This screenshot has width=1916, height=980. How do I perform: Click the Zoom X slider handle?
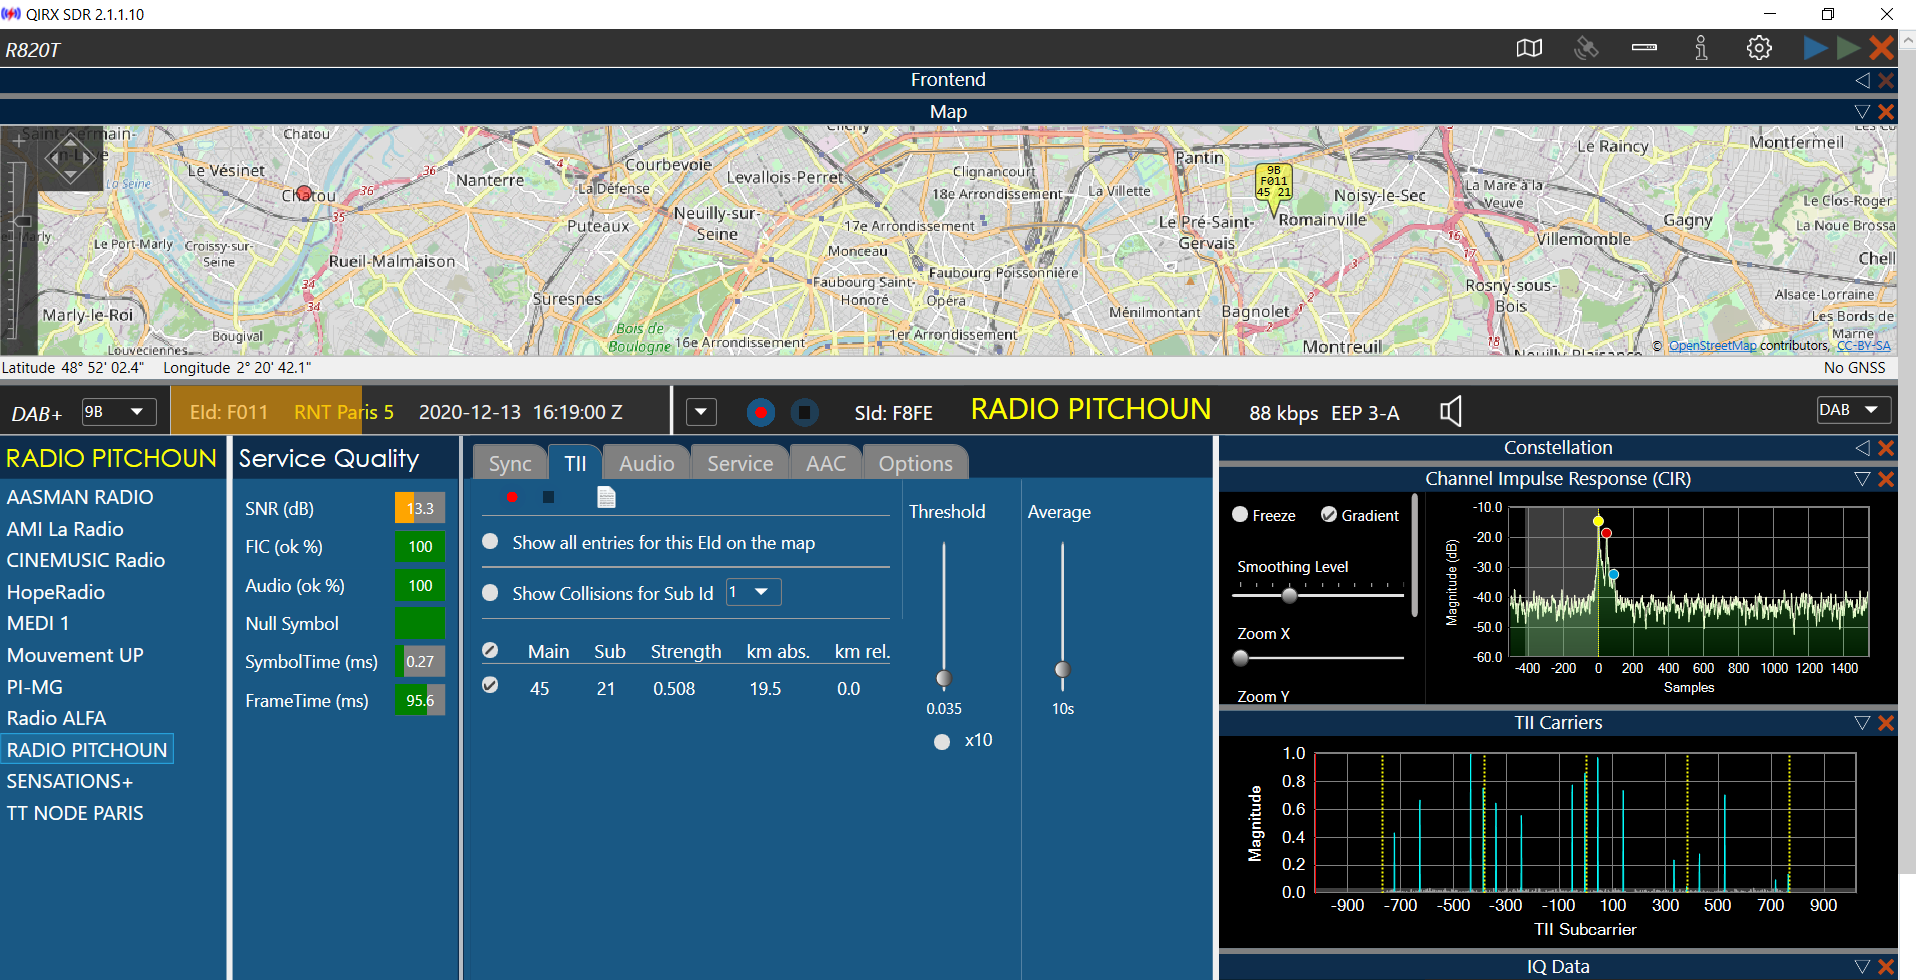point(1241,658)
